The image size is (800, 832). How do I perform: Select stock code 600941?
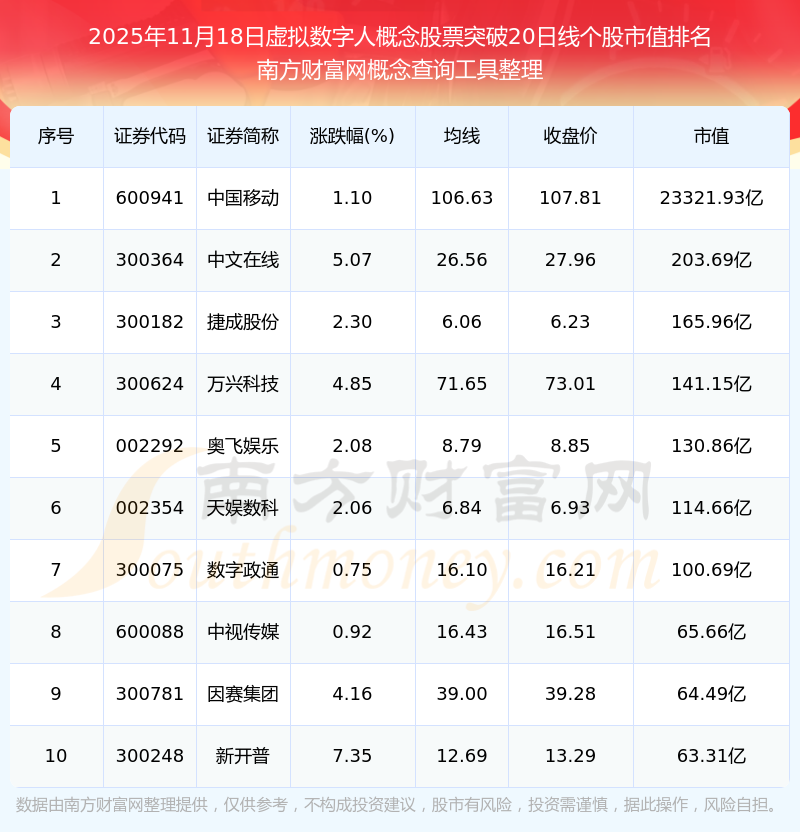pyautogui.click(x=150, y=198)
